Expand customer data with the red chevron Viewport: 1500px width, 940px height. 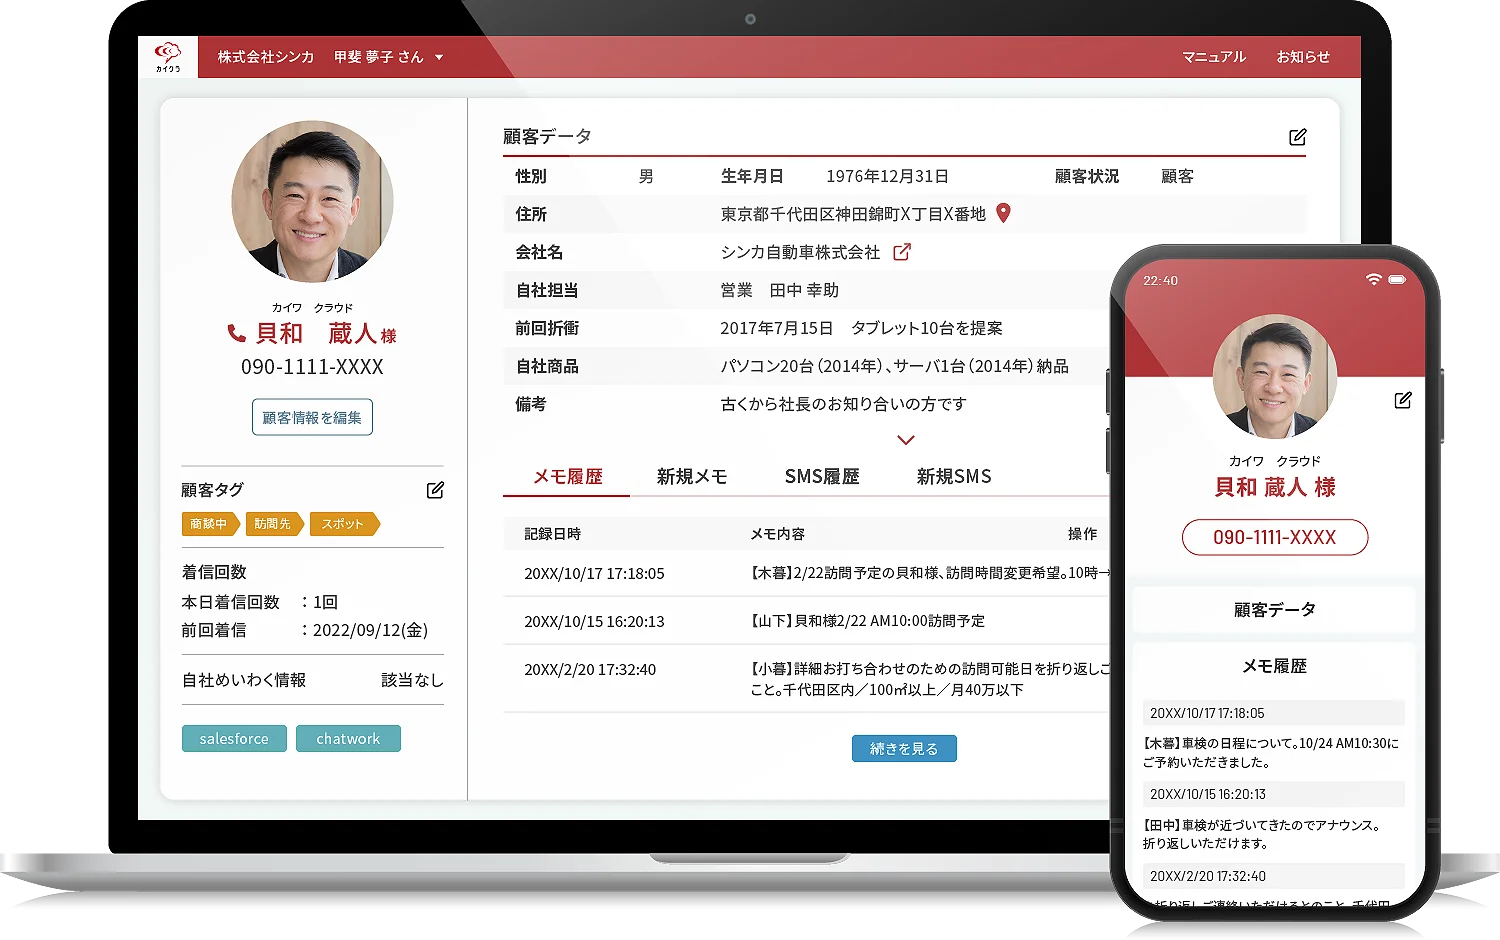(906, 440)
